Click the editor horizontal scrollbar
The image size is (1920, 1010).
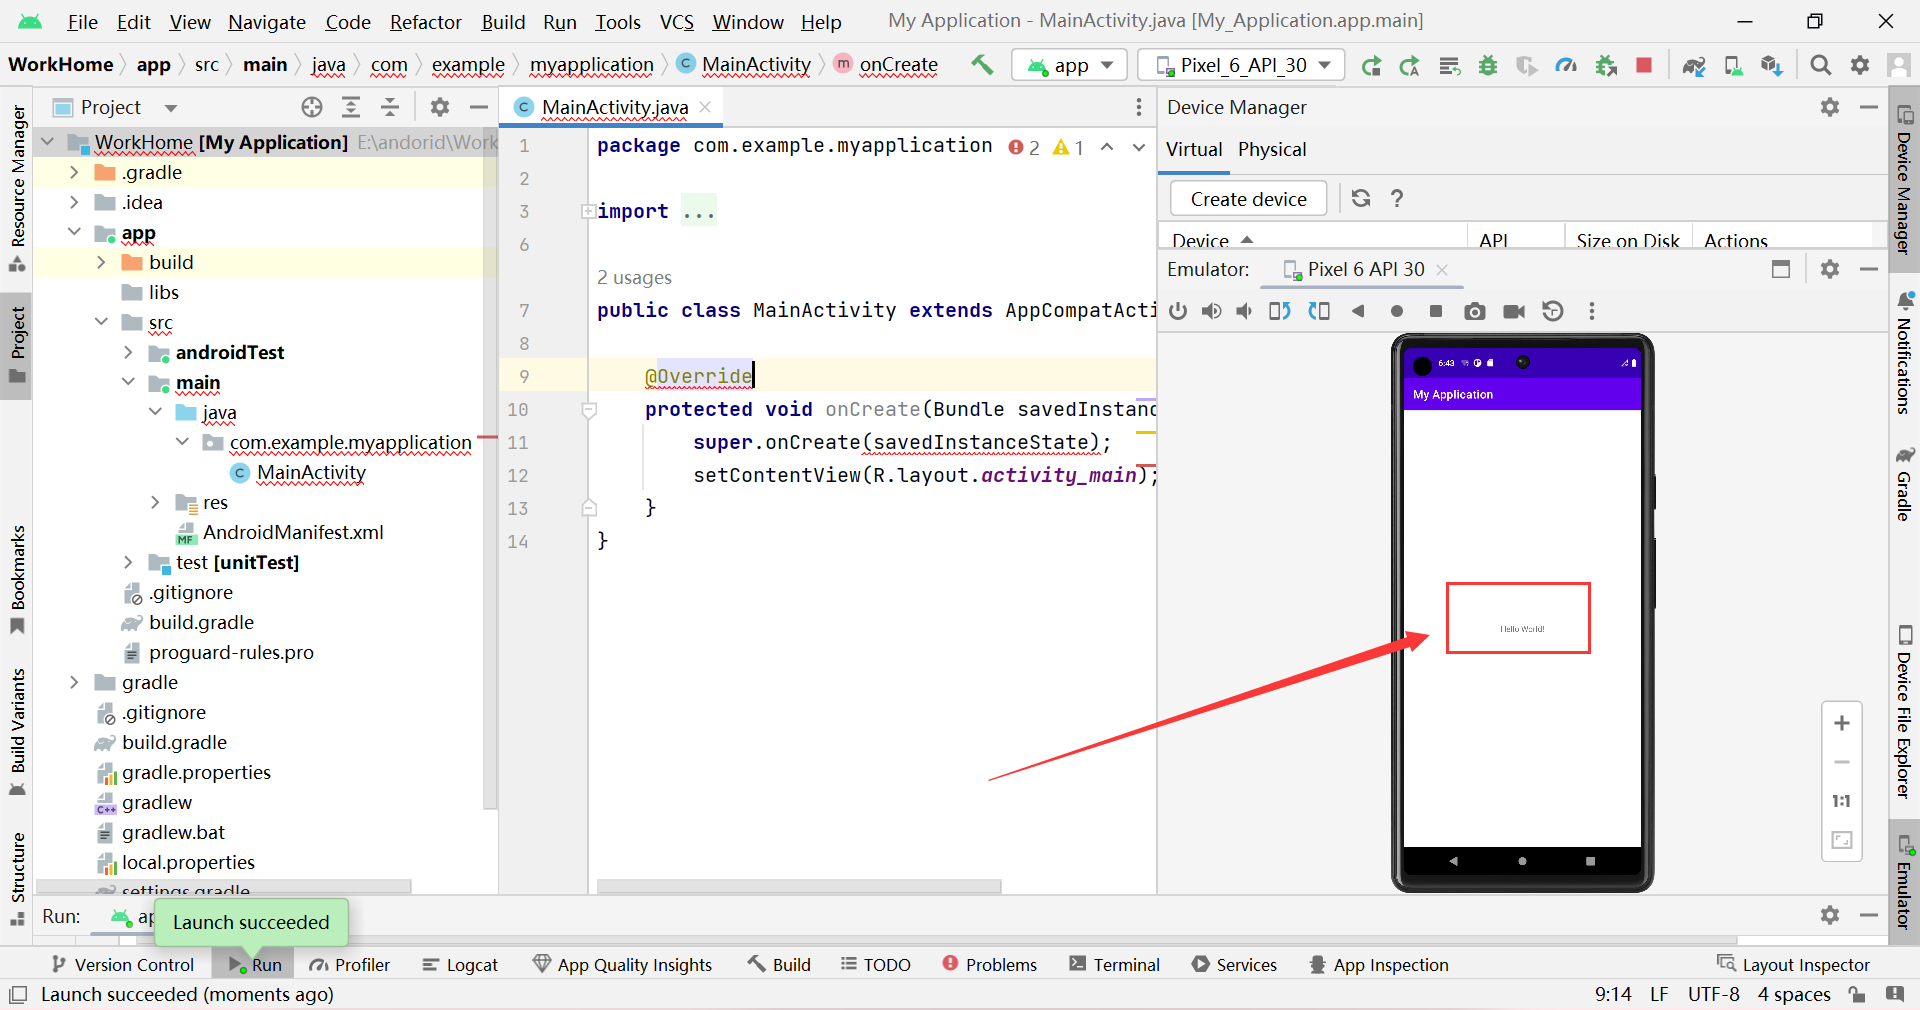798,886
